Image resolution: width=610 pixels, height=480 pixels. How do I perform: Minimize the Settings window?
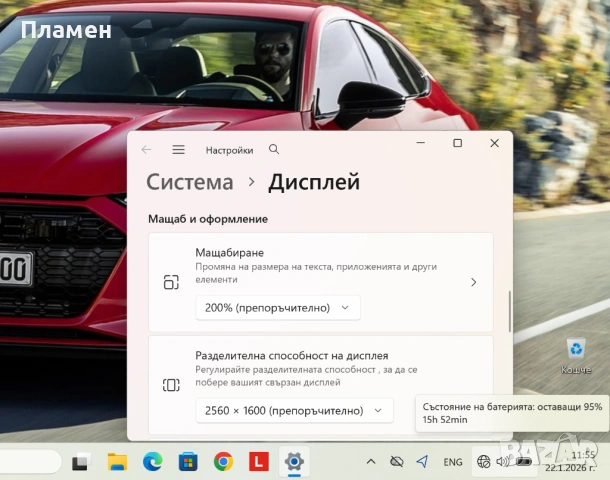[x=421, y=143]
